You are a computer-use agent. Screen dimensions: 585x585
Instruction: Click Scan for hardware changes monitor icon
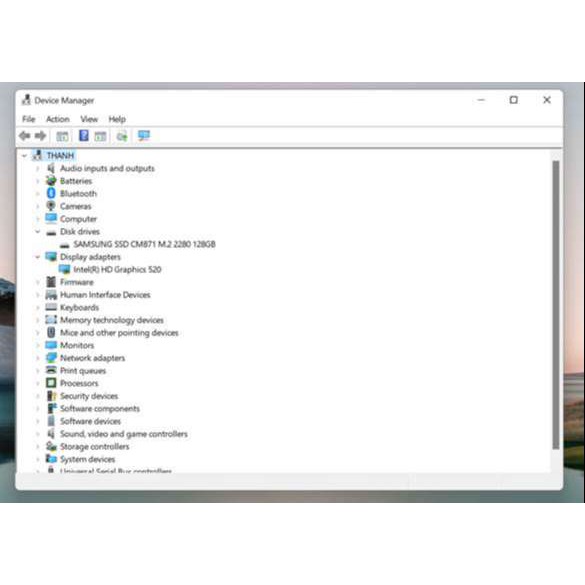pos(144,135)
